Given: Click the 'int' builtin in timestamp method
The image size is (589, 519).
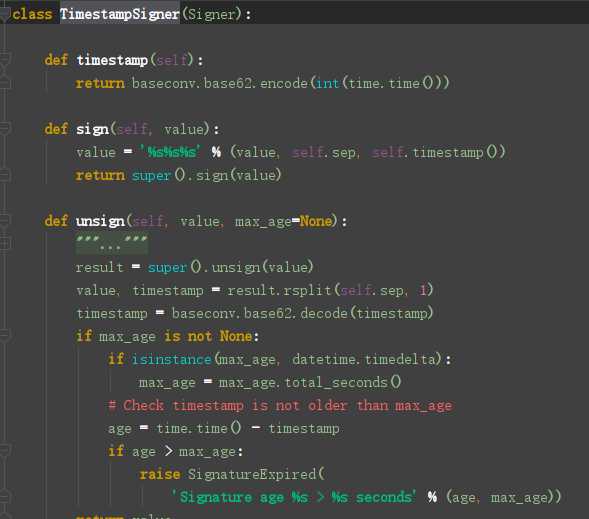Looking at the screenshot, I should [x=328, y=83].
